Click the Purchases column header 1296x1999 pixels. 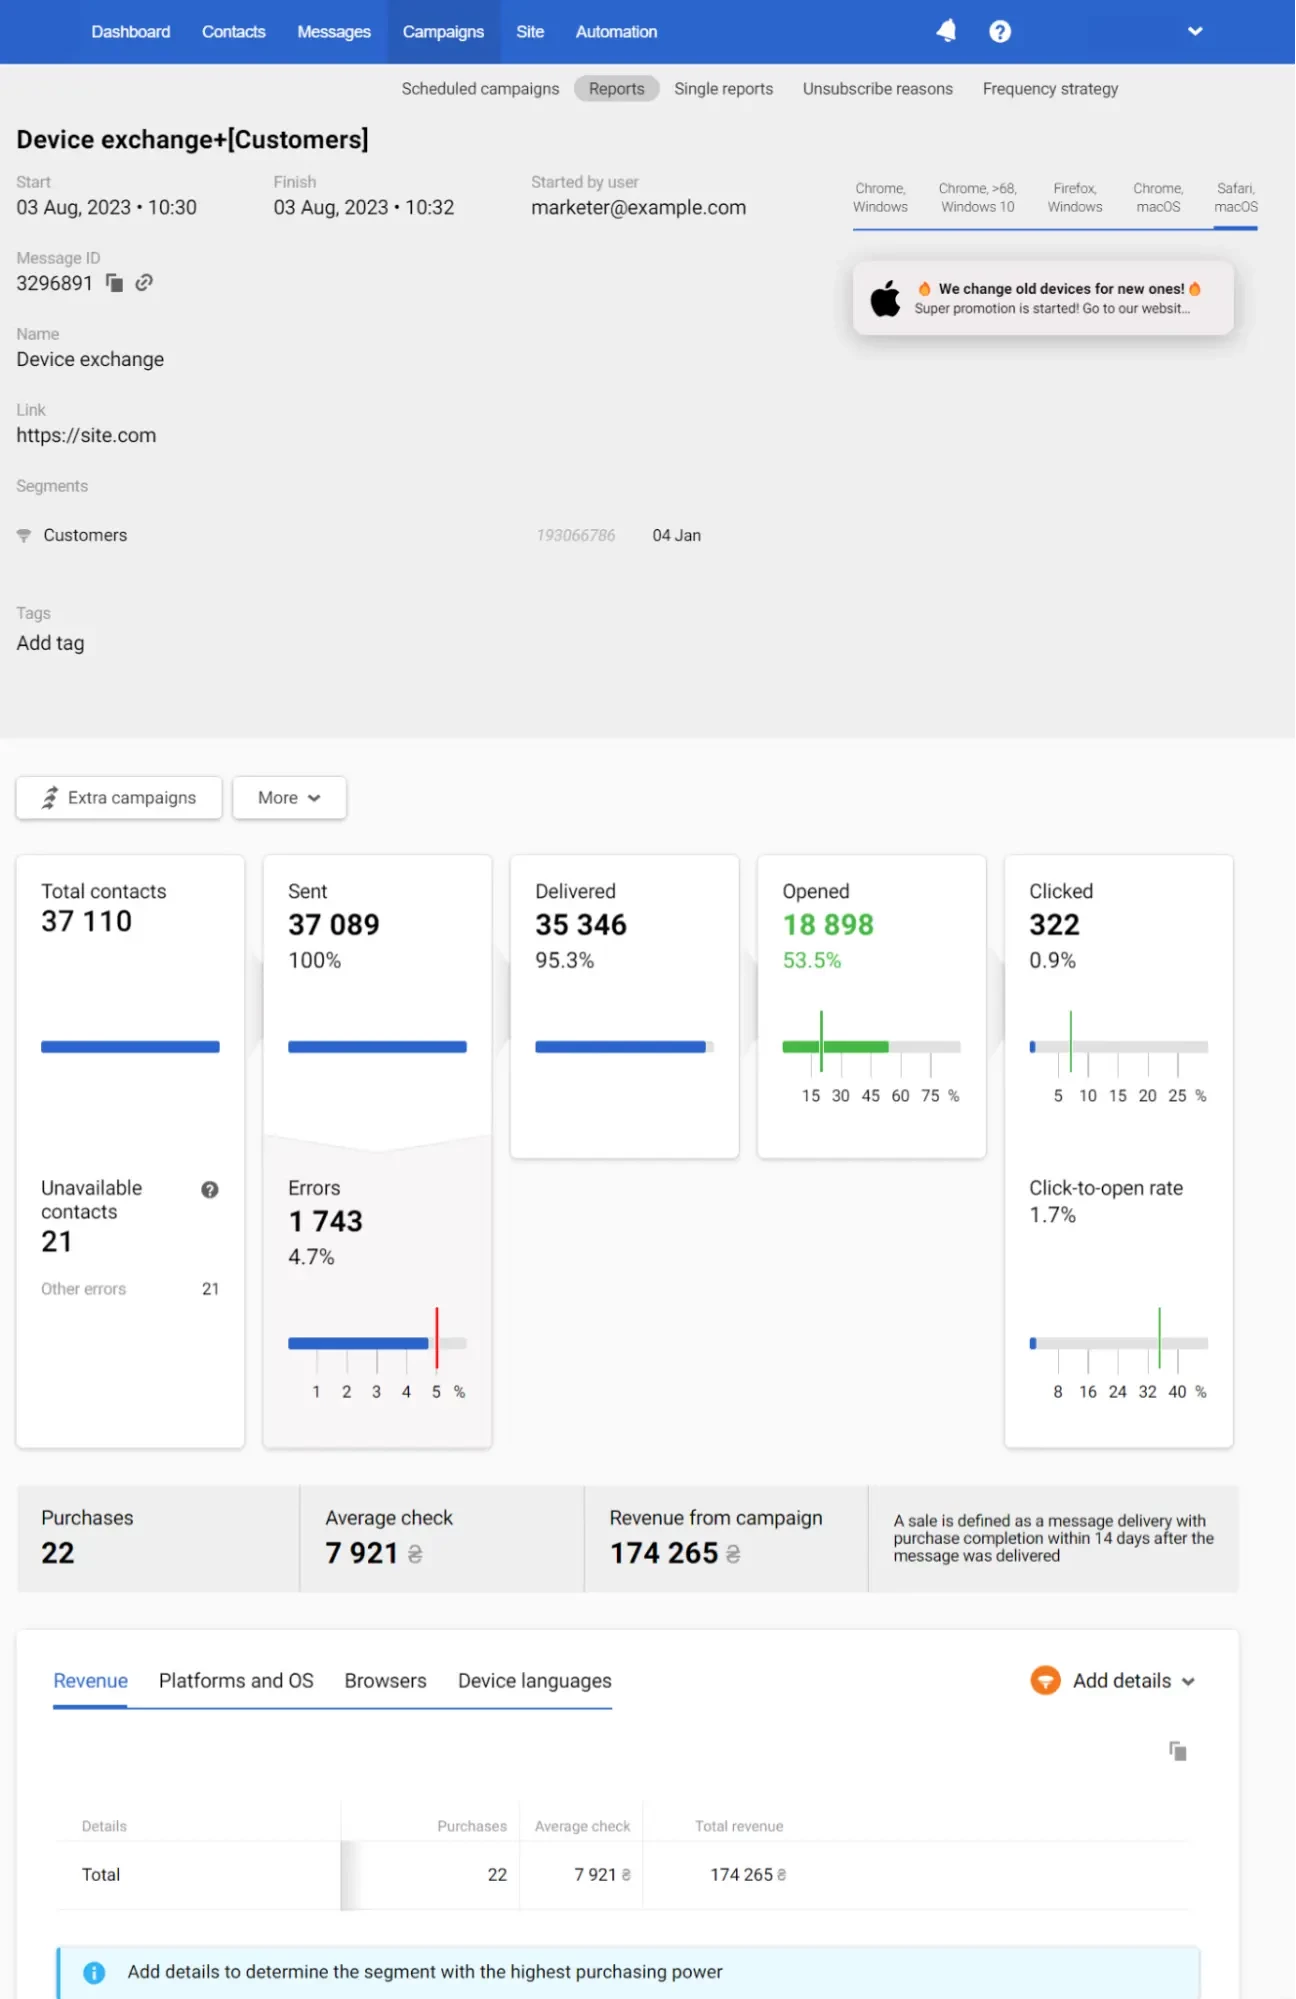(x=471, y=1826)
